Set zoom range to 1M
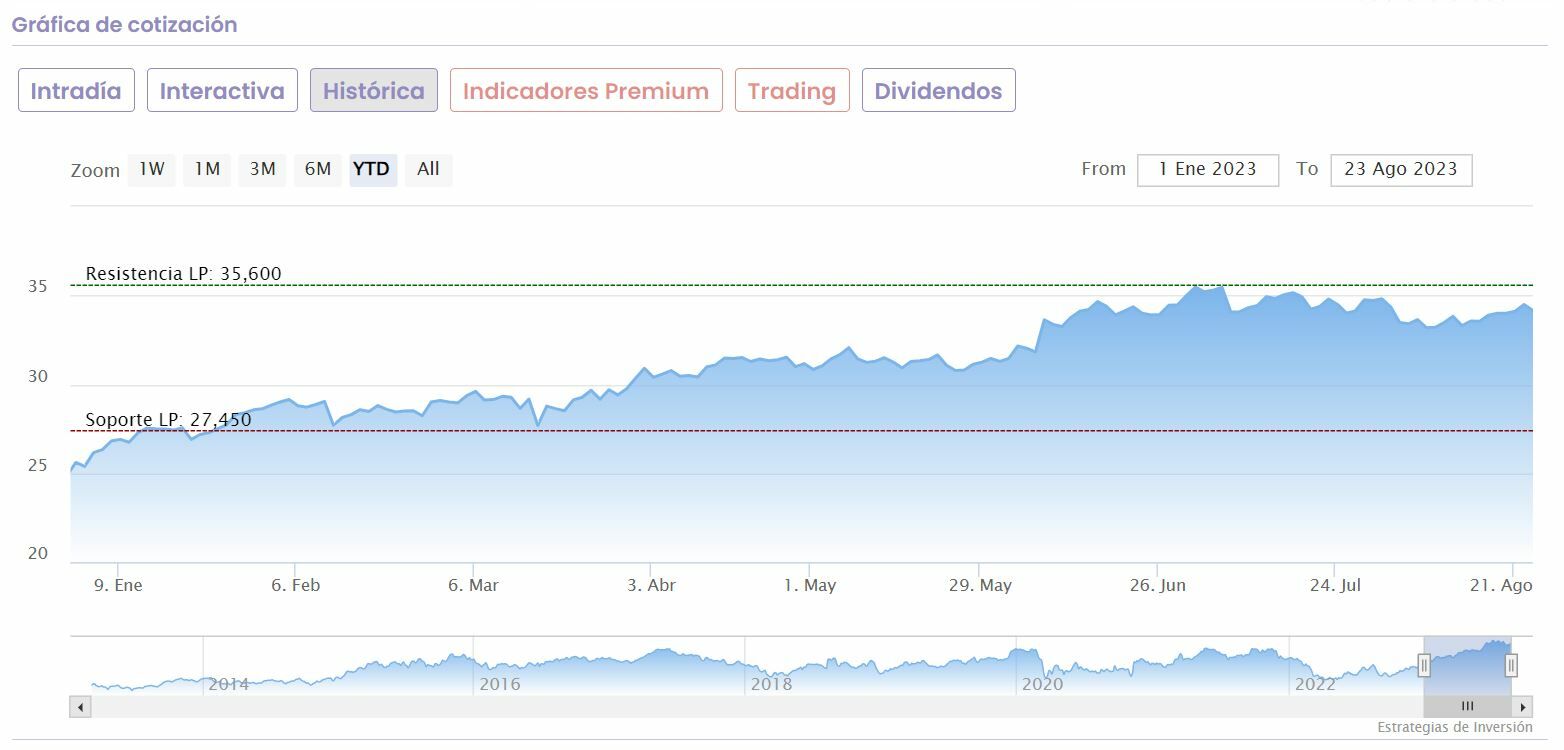Screen dimensions: 1564x750 pyautogui.click(x=207, y=169)
